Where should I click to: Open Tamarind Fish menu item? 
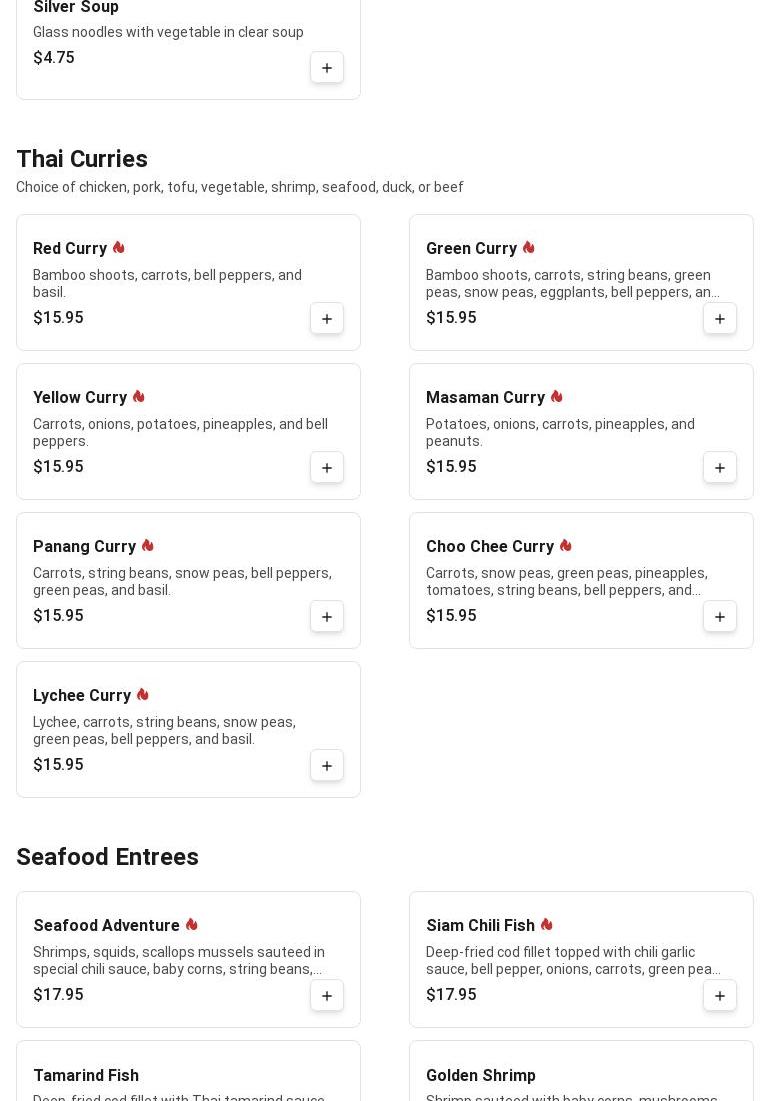click(x=86, y=1076)
